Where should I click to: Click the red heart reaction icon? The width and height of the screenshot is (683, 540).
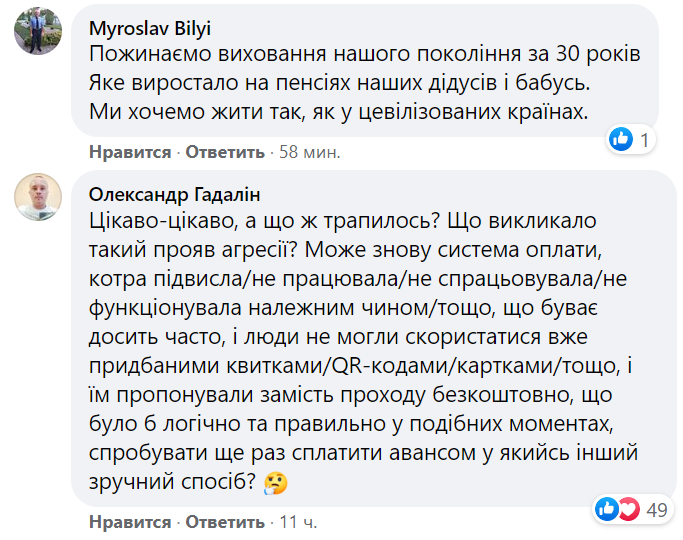(628, 510)
